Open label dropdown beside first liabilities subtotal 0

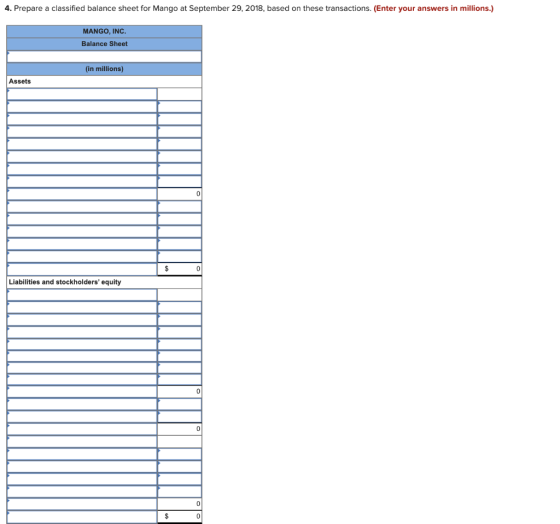coord(82,391)
